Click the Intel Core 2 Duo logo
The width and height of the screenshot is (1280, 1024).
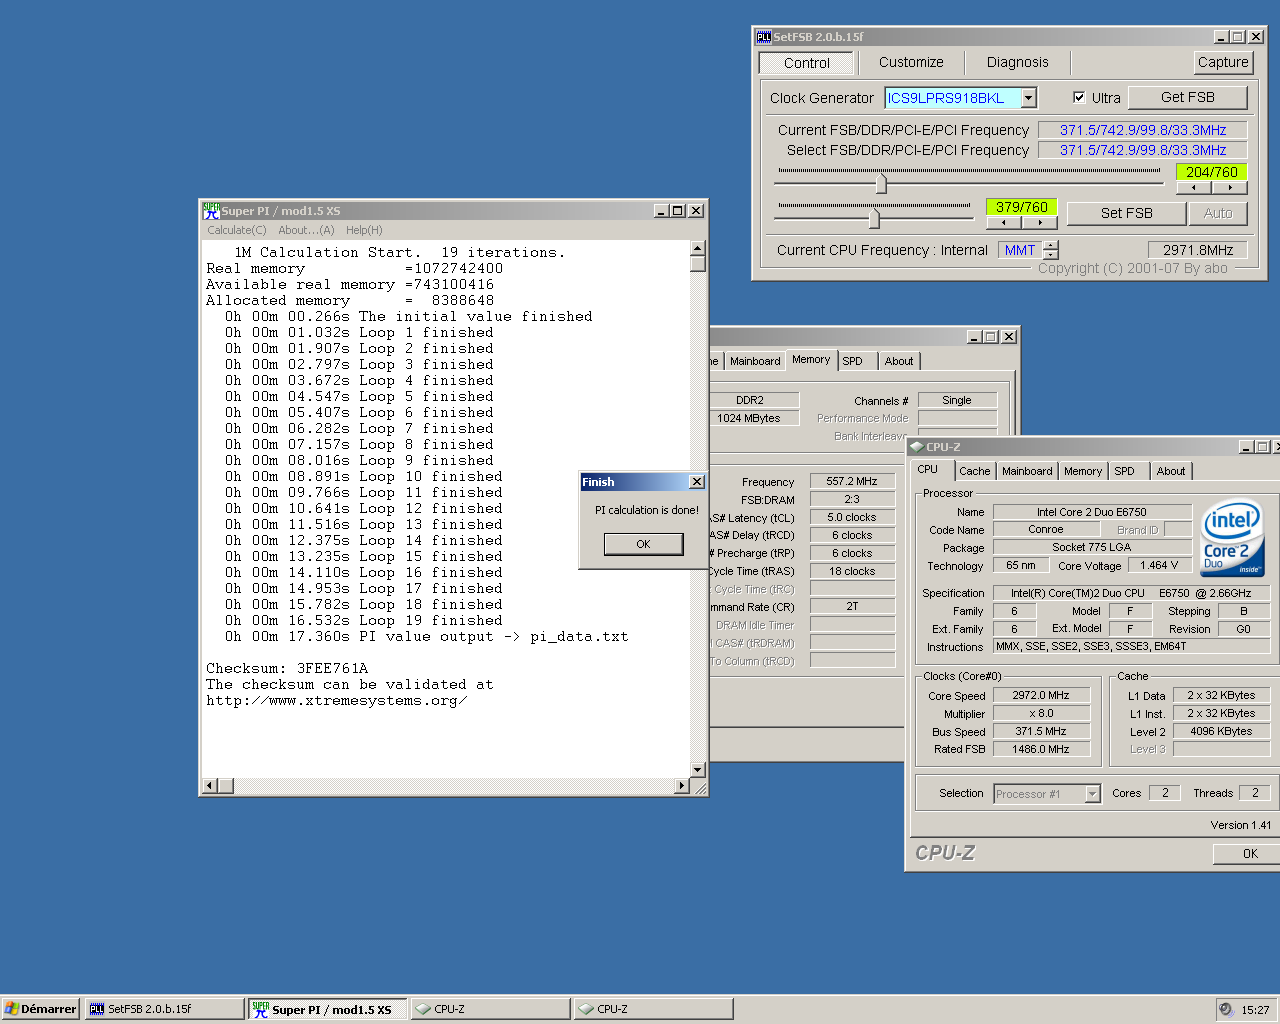tap(1232, 537)
